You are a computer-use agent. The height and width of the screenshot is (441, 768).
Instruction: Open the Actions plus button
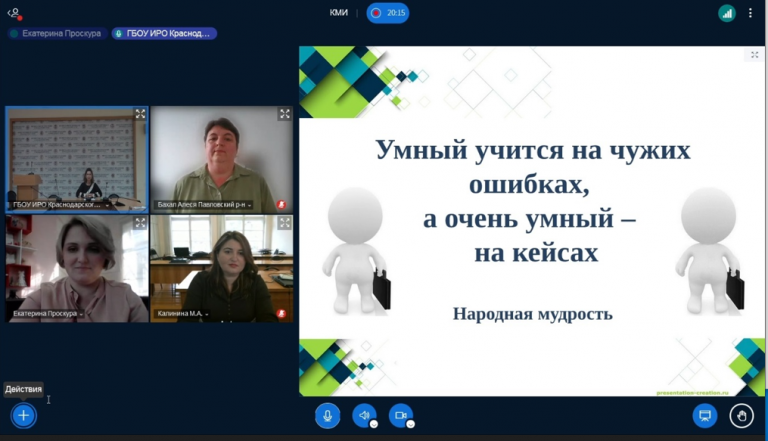tap(24, 415)
